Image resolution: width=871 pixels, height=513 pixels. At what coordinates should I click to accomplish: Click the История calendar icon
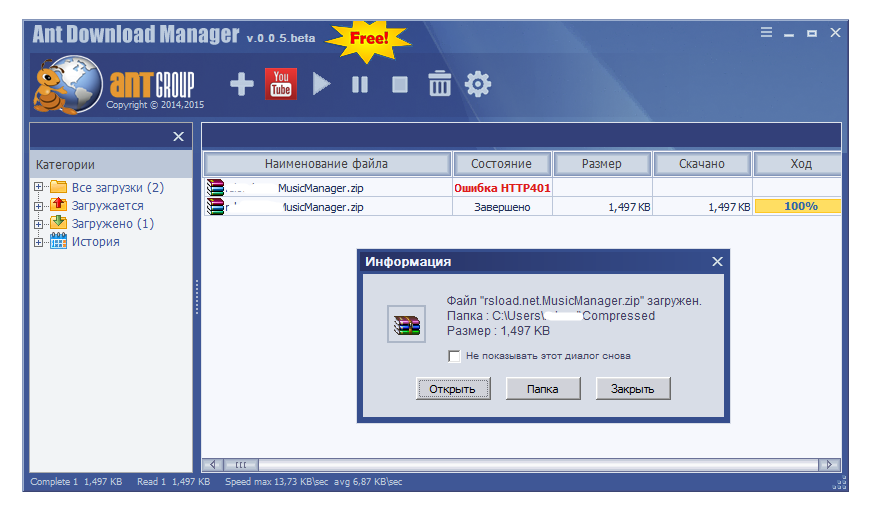coord(58,241)
